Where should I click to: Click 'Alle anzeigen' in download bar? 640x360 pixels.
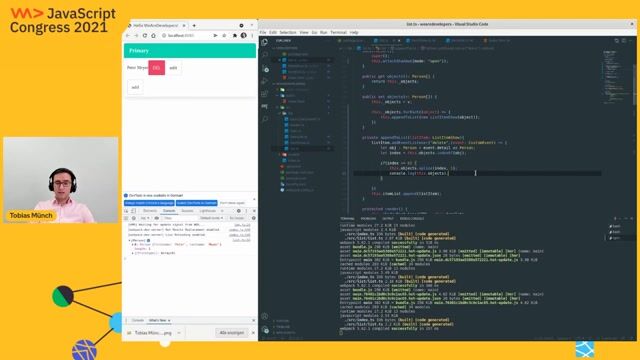pyautogui.click(x=232, y=333)
